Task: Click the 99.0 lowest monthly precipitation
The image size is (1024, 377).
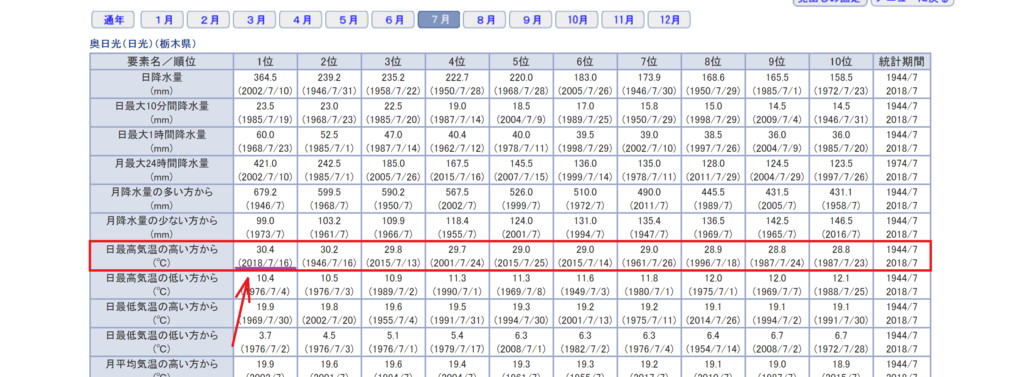Action: (265, 221)
